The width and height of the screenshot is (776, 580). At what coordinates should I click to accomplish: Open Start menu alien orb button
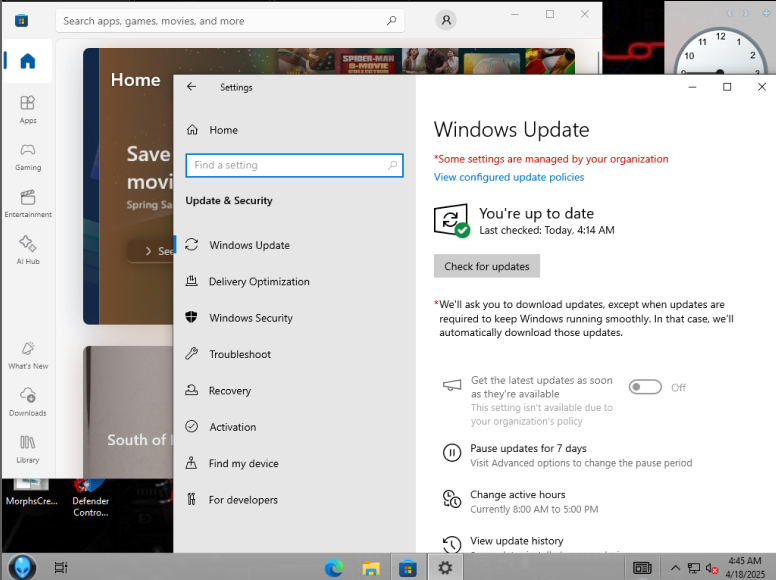click(22, 567)
